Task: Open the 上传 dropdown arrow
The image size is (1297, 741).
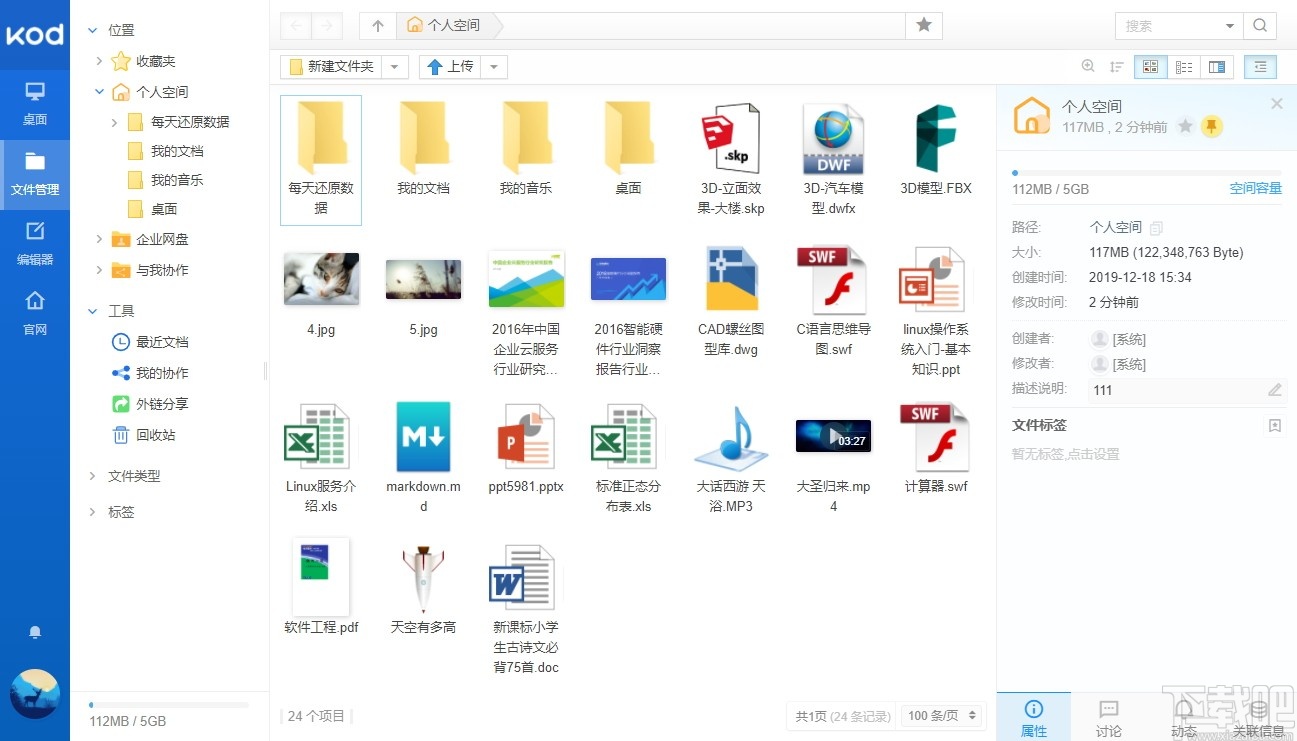Action: coord(493,66)
